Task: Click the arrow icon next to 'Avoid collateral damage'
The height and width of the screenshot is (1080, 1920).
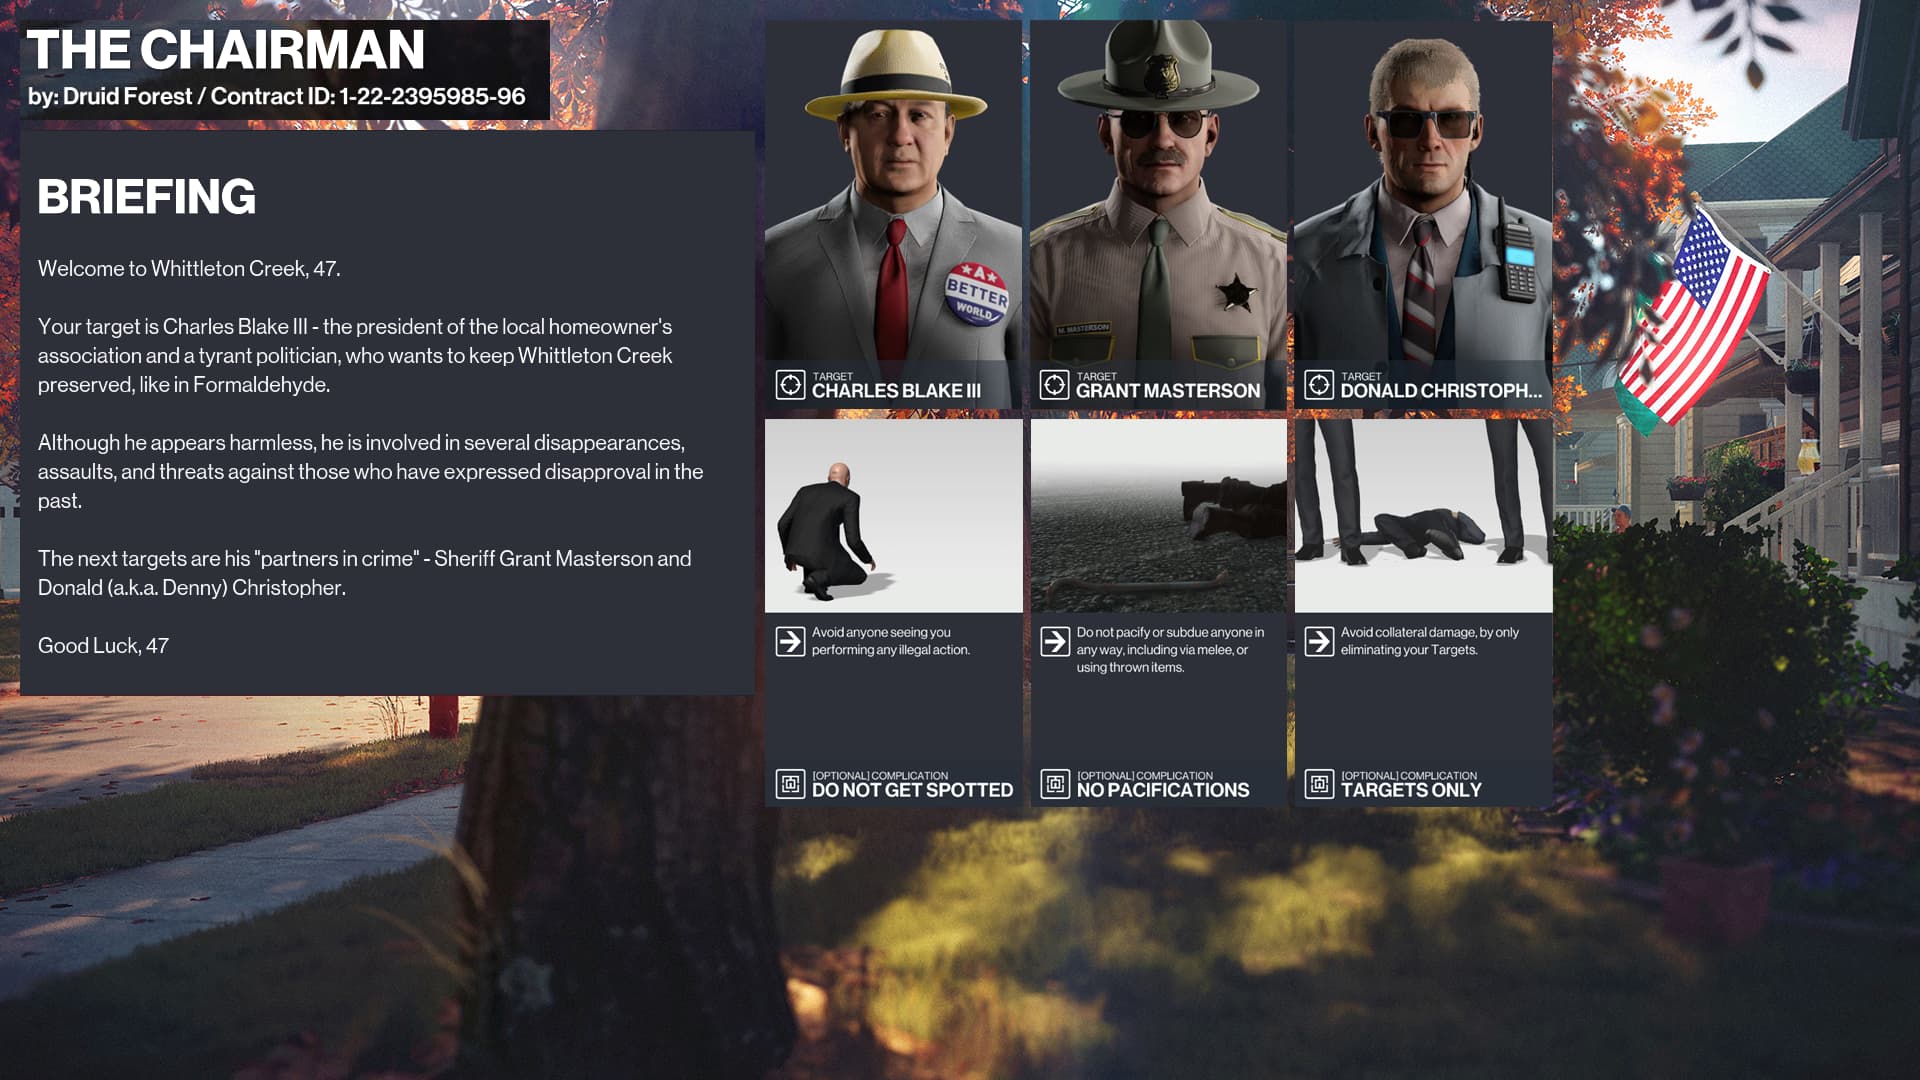Action: coord(1319,641)
